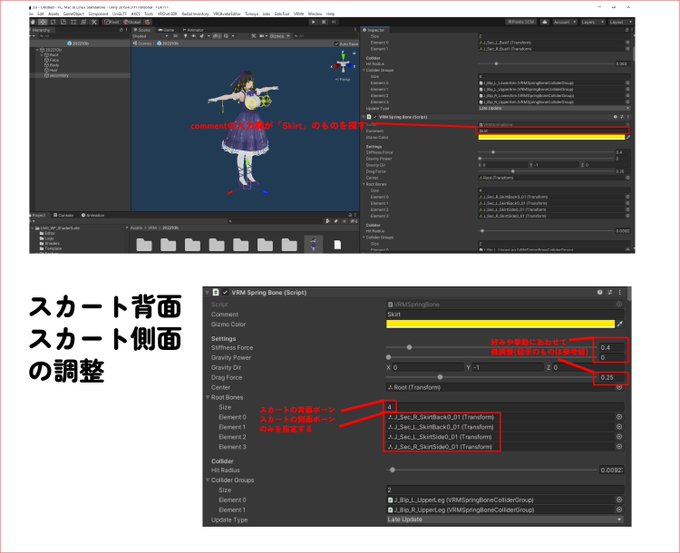Open Update Type dropdown showing Late Update in enlarged inspector
The width and height of the screenshot is (680, 553).
[505, 519]
